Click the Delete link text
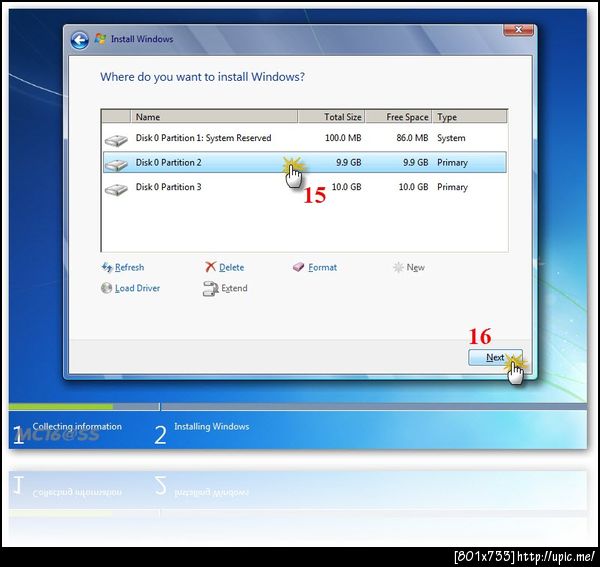Viewport: 600px width, 567px height. pyautogui.click(x=231, y=267)
